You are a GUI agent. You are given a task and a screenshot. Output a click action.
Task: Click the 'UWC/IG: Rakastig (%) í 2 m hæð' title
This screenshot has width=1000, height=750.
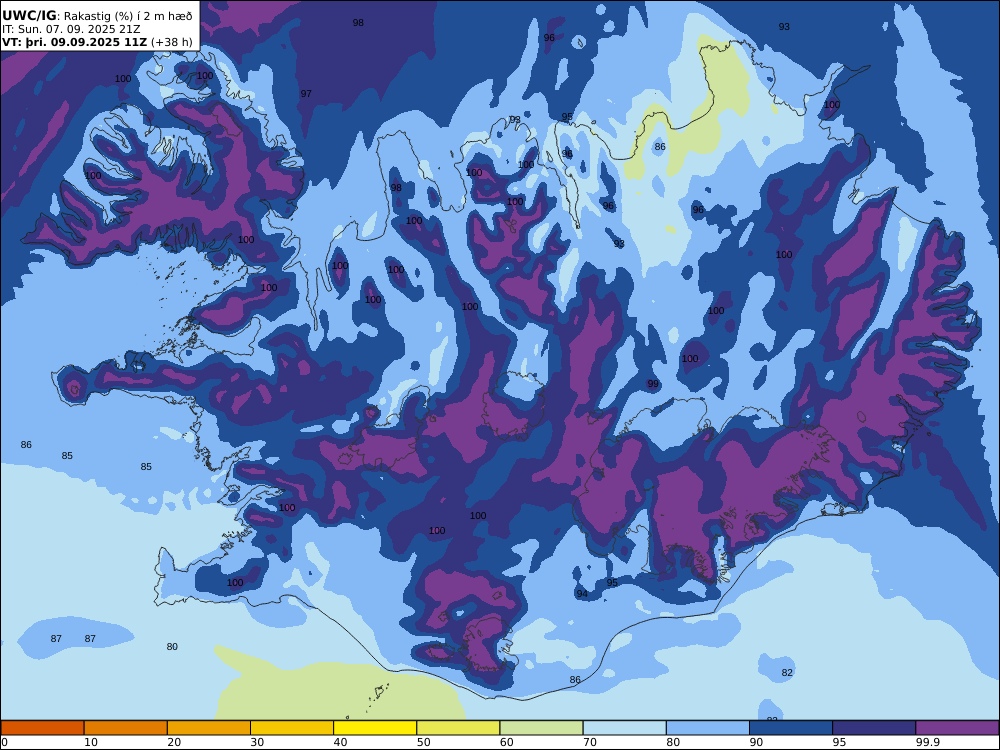[x=97, y=16]
